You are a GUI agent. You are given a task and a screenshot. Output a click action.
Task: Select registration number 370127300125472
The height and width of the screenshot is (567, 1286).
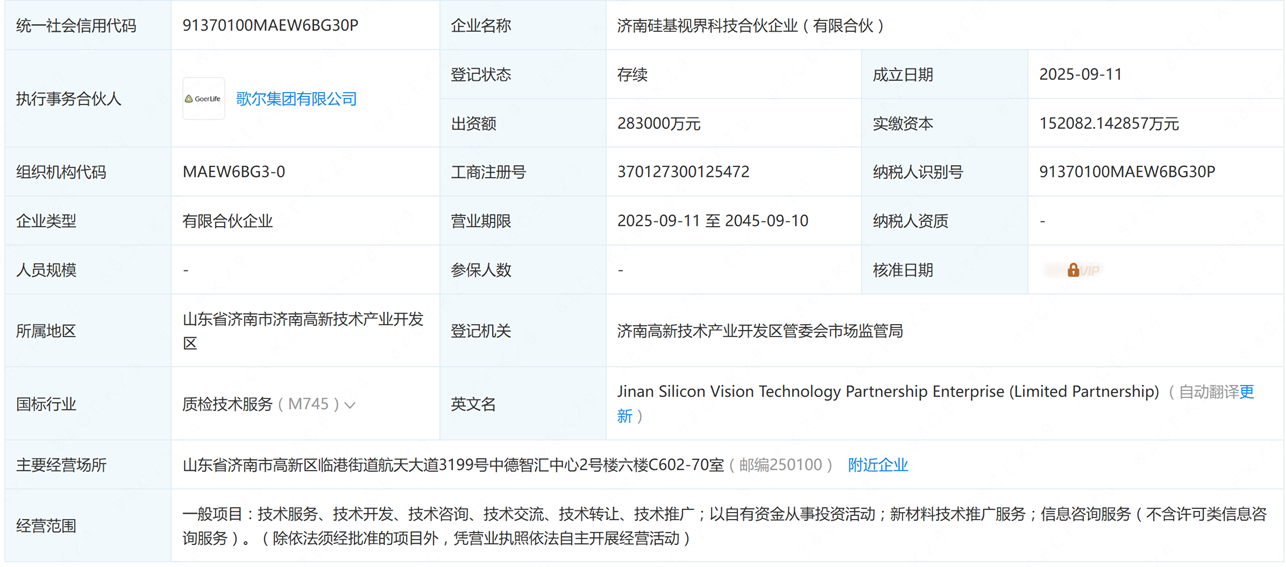tap(683, 172)
